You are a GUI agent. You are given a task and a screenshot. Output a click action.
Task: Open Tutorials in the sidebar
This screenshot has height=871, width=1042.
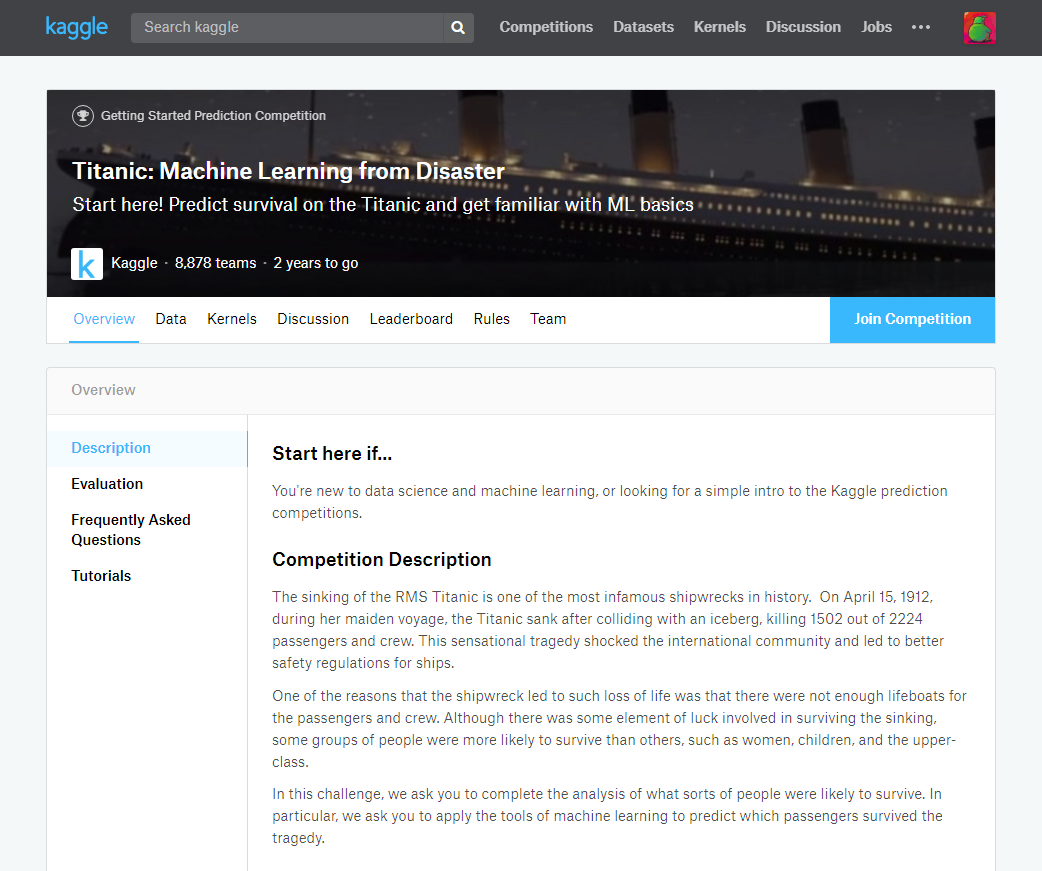(101, 576)
